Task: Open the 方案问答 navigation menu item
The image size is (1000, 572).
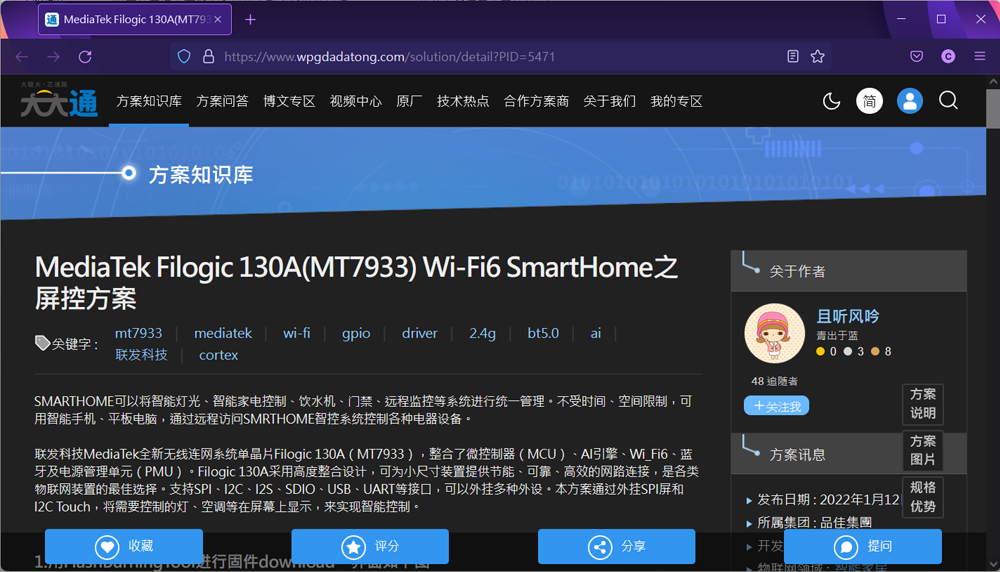Action: [x=222, y=101]
